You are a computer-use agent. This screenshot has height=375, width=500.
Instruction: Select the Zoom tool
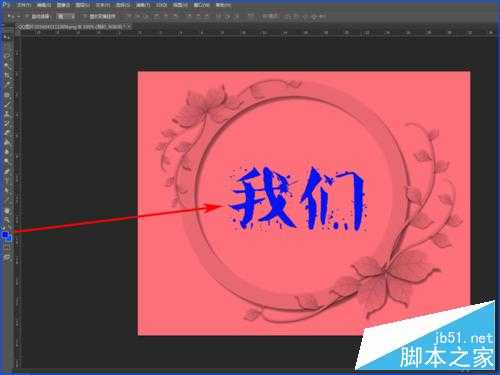pyautogui.click(x=7, y=220)
